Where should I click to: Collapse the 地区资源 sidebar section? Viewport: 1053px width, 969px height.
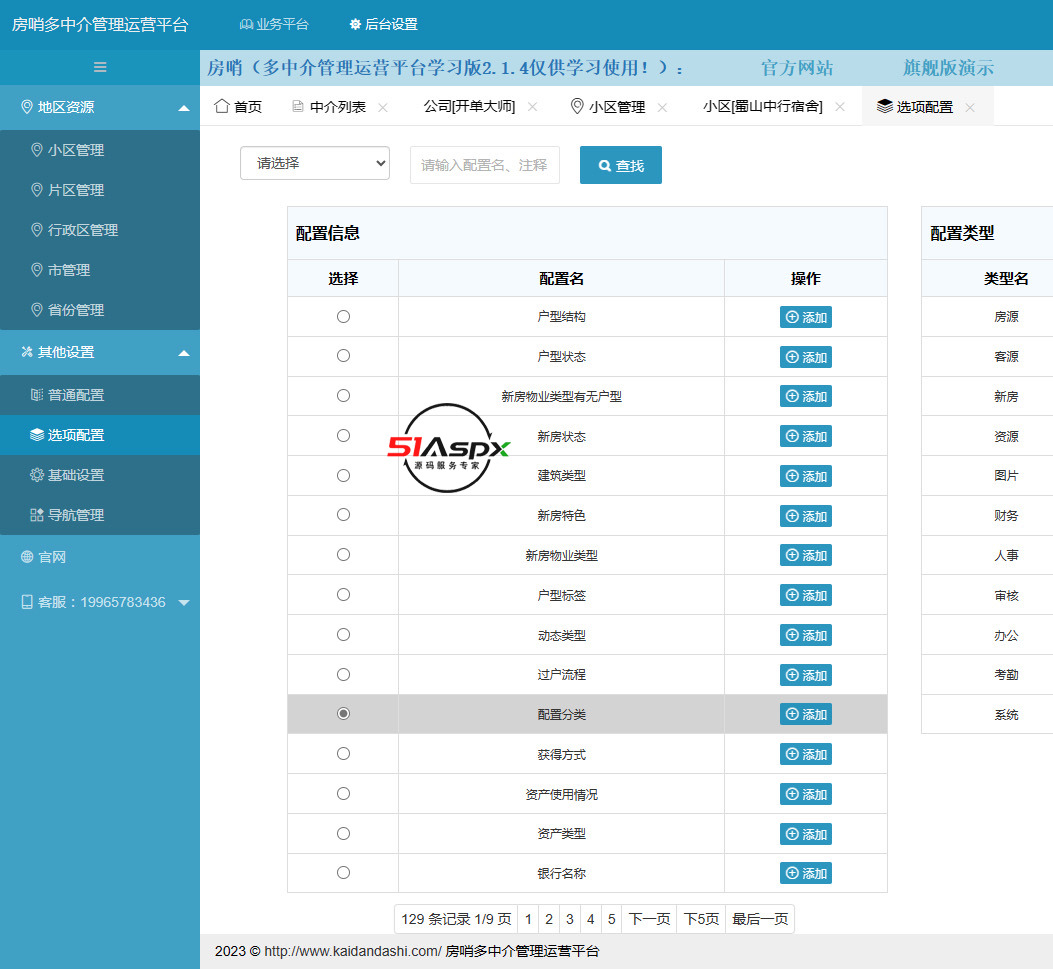[183, 108]
